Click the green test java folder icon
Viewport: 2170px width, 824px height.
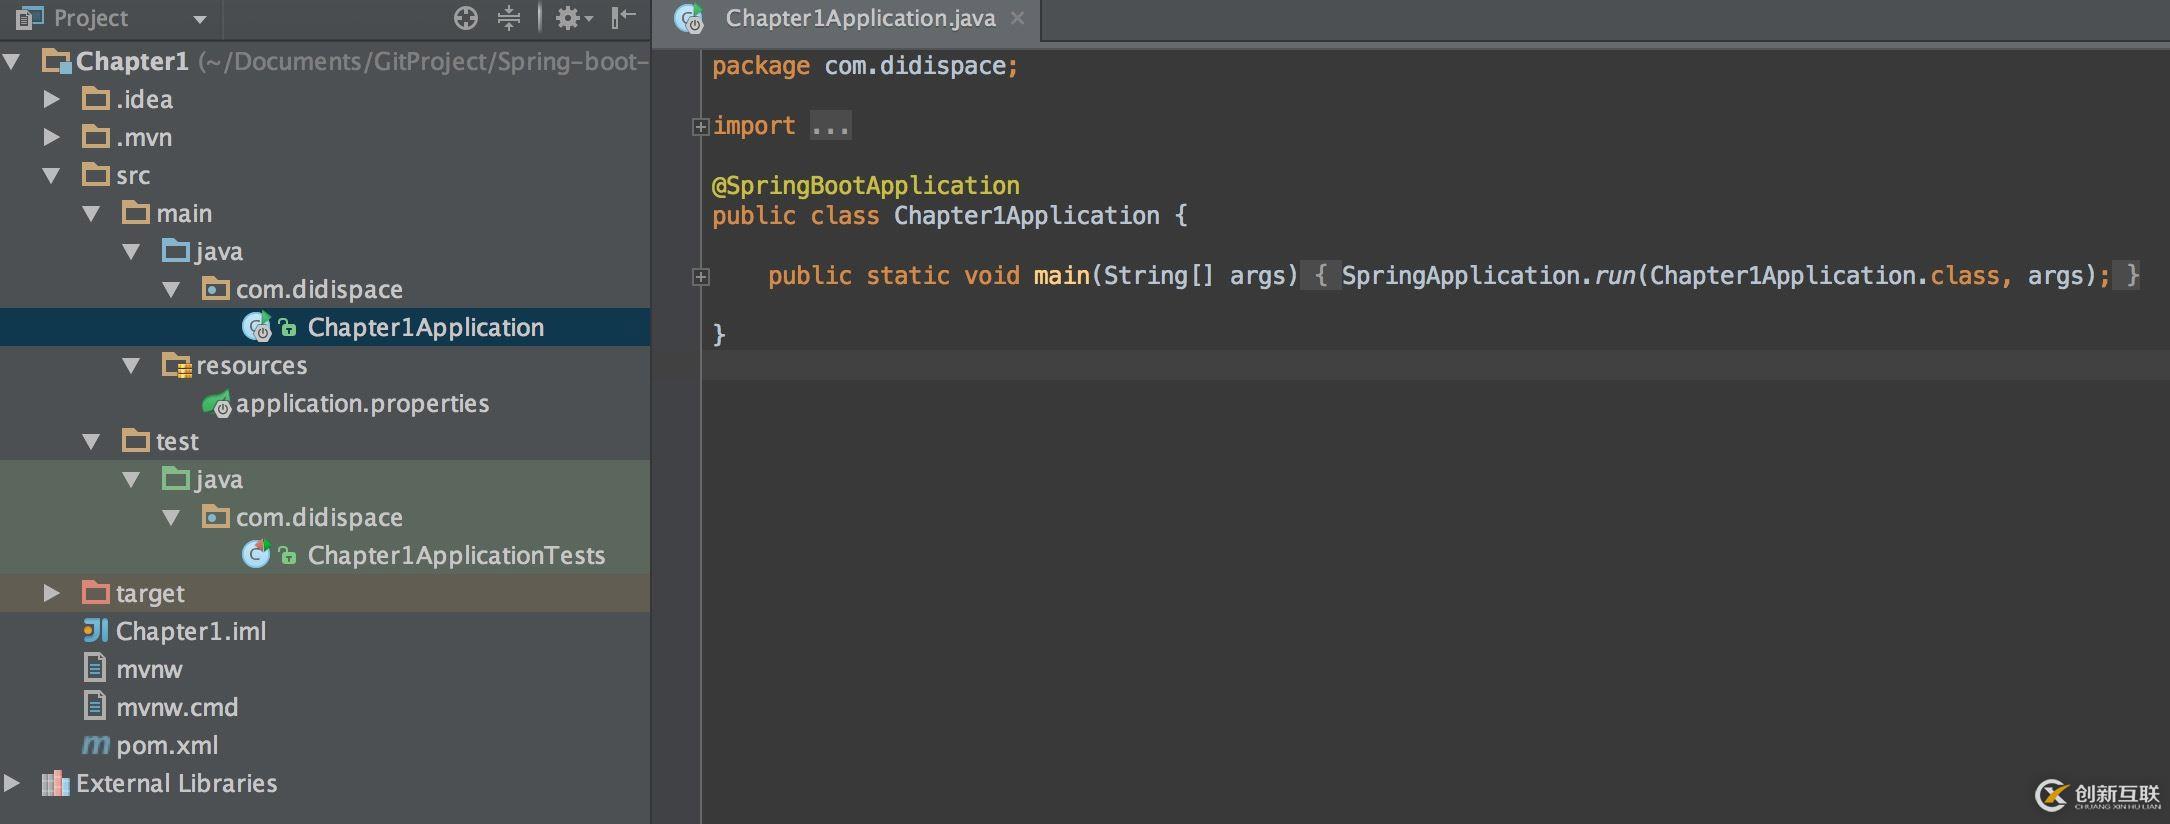pos(176,478)
